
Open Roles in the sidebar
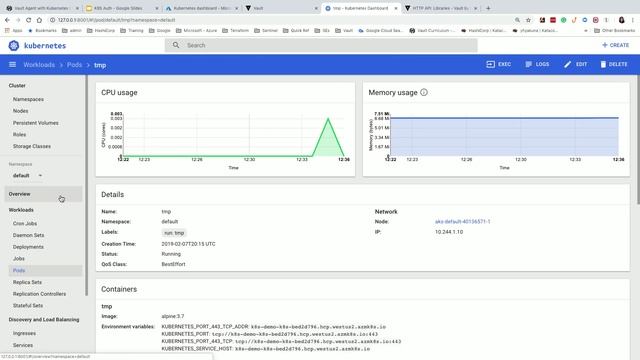coord(19,134)
